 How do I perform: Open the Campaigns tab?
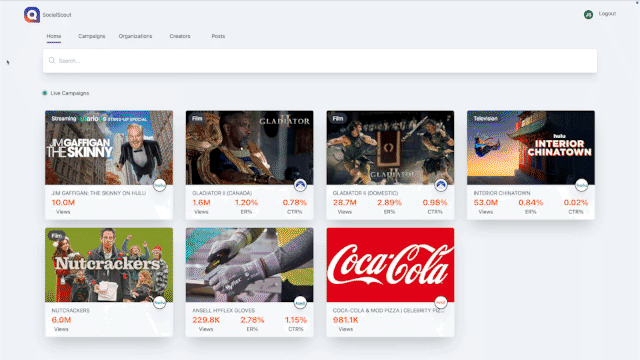[x=92, y=36]
